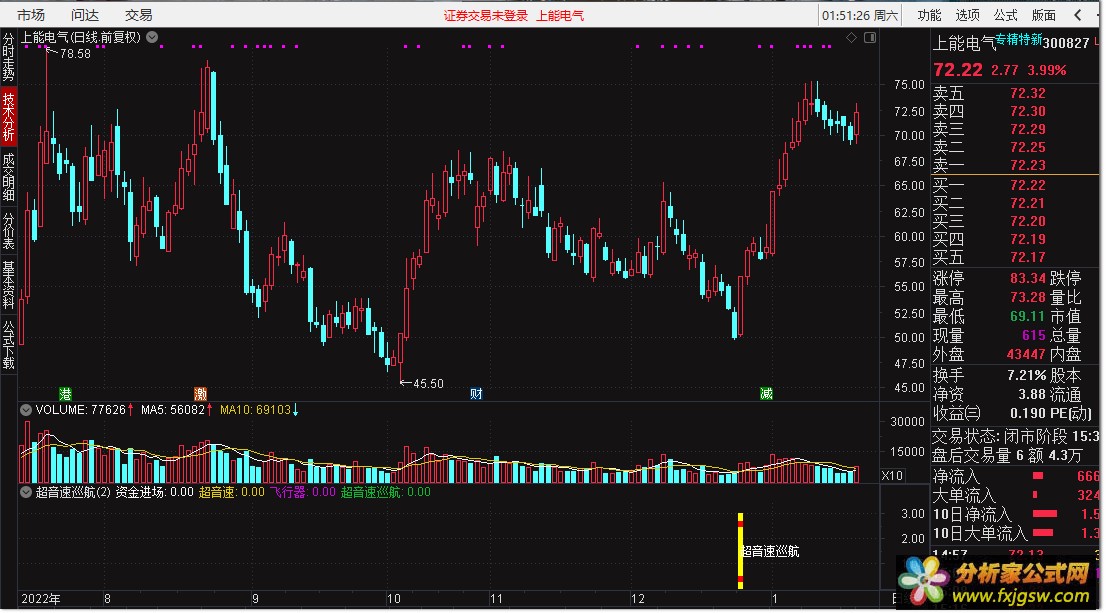Image resolution: width=1106 pixels, height=613 pixels.
Task: Click the 10日净流入 red bar
Action: 1045,514
